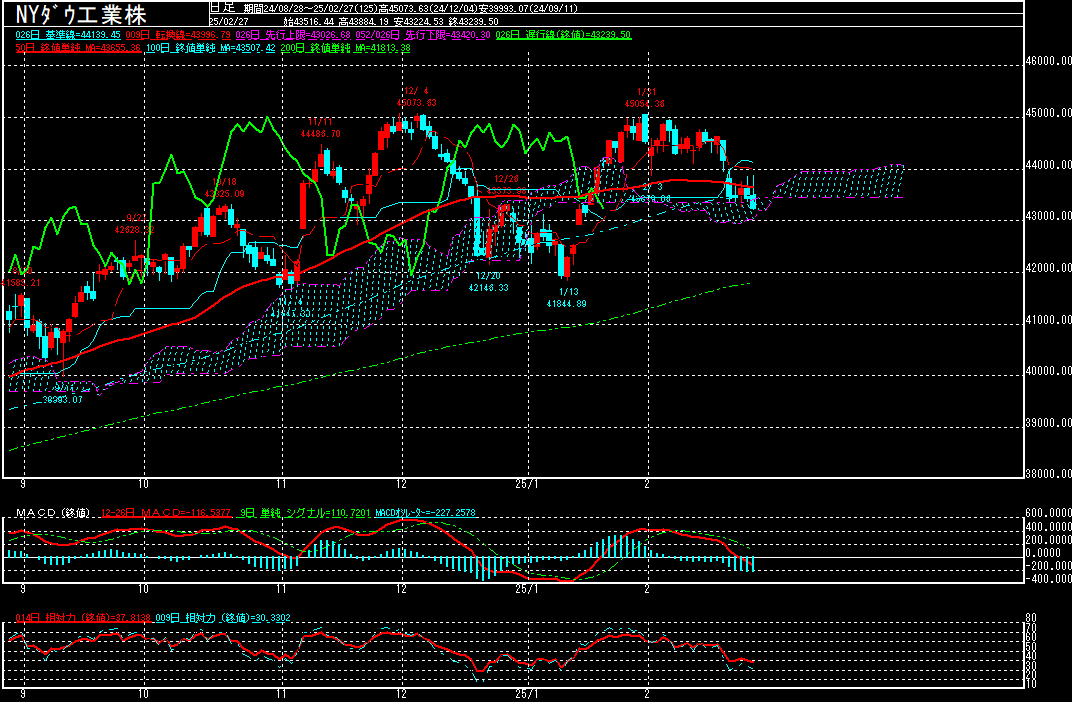1076x702 pixels.
Task: Click the 終43239.50 closing value in header
Action: point(473,22)
